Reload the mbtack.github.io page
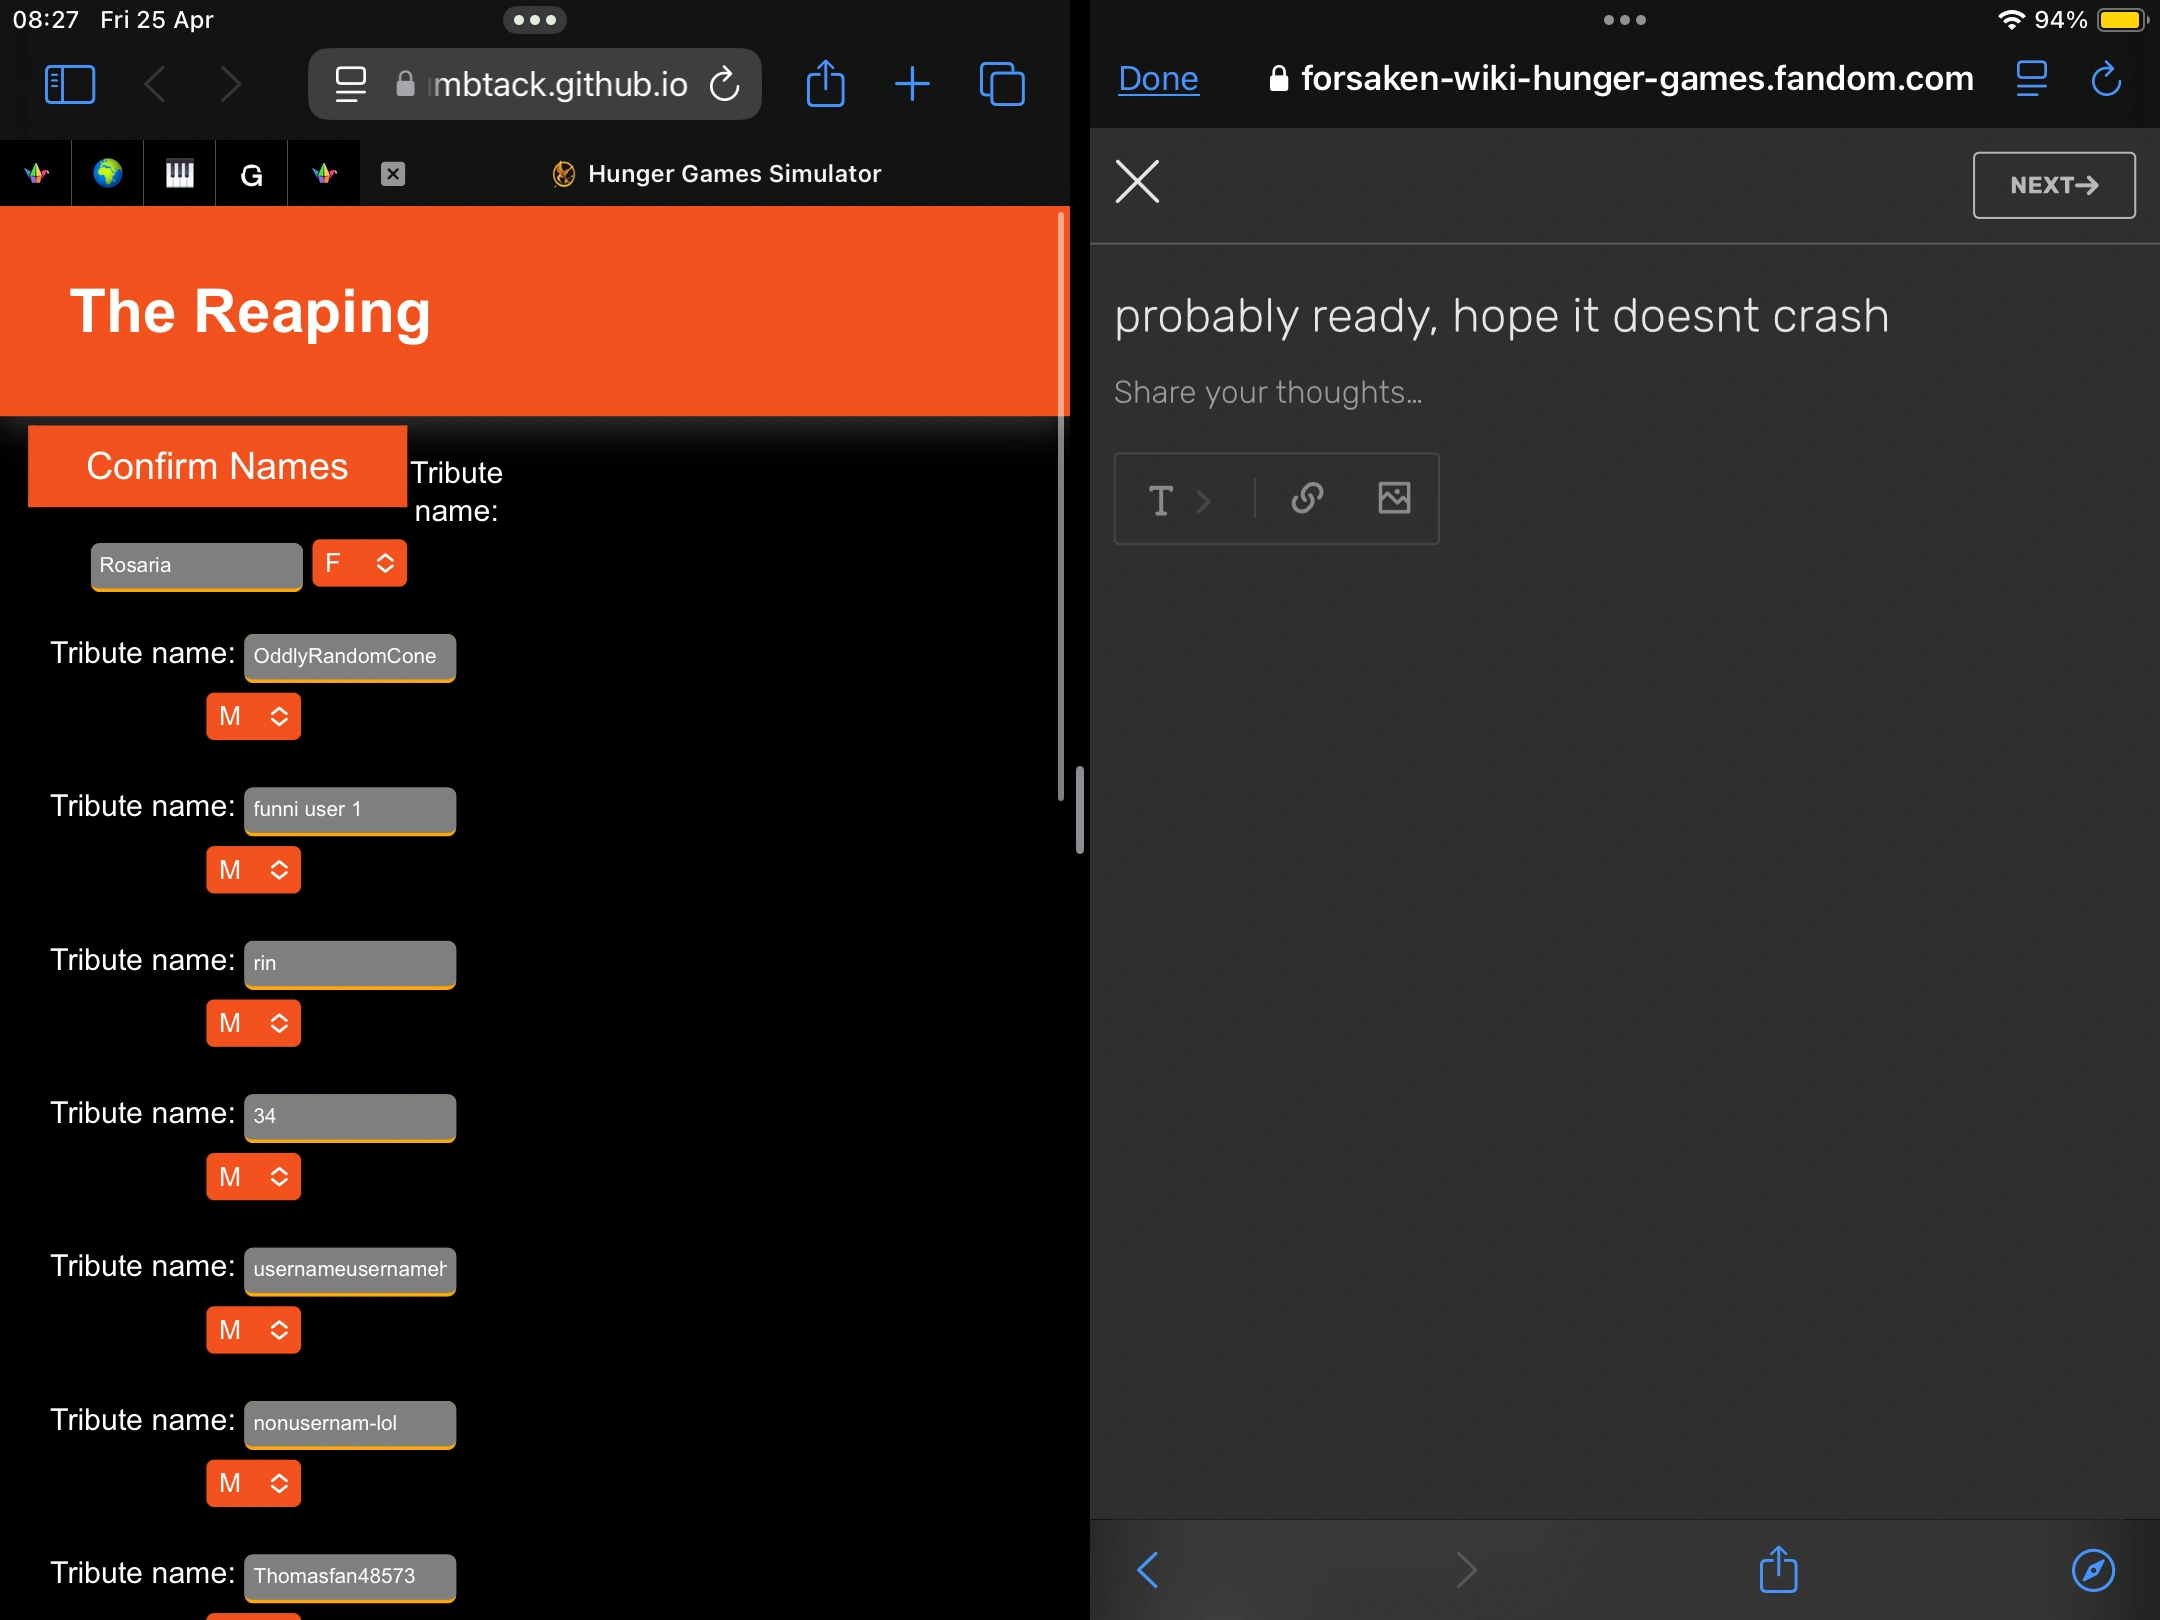This screenshot has width=2160, height=1620. click(x=725, y=84)
